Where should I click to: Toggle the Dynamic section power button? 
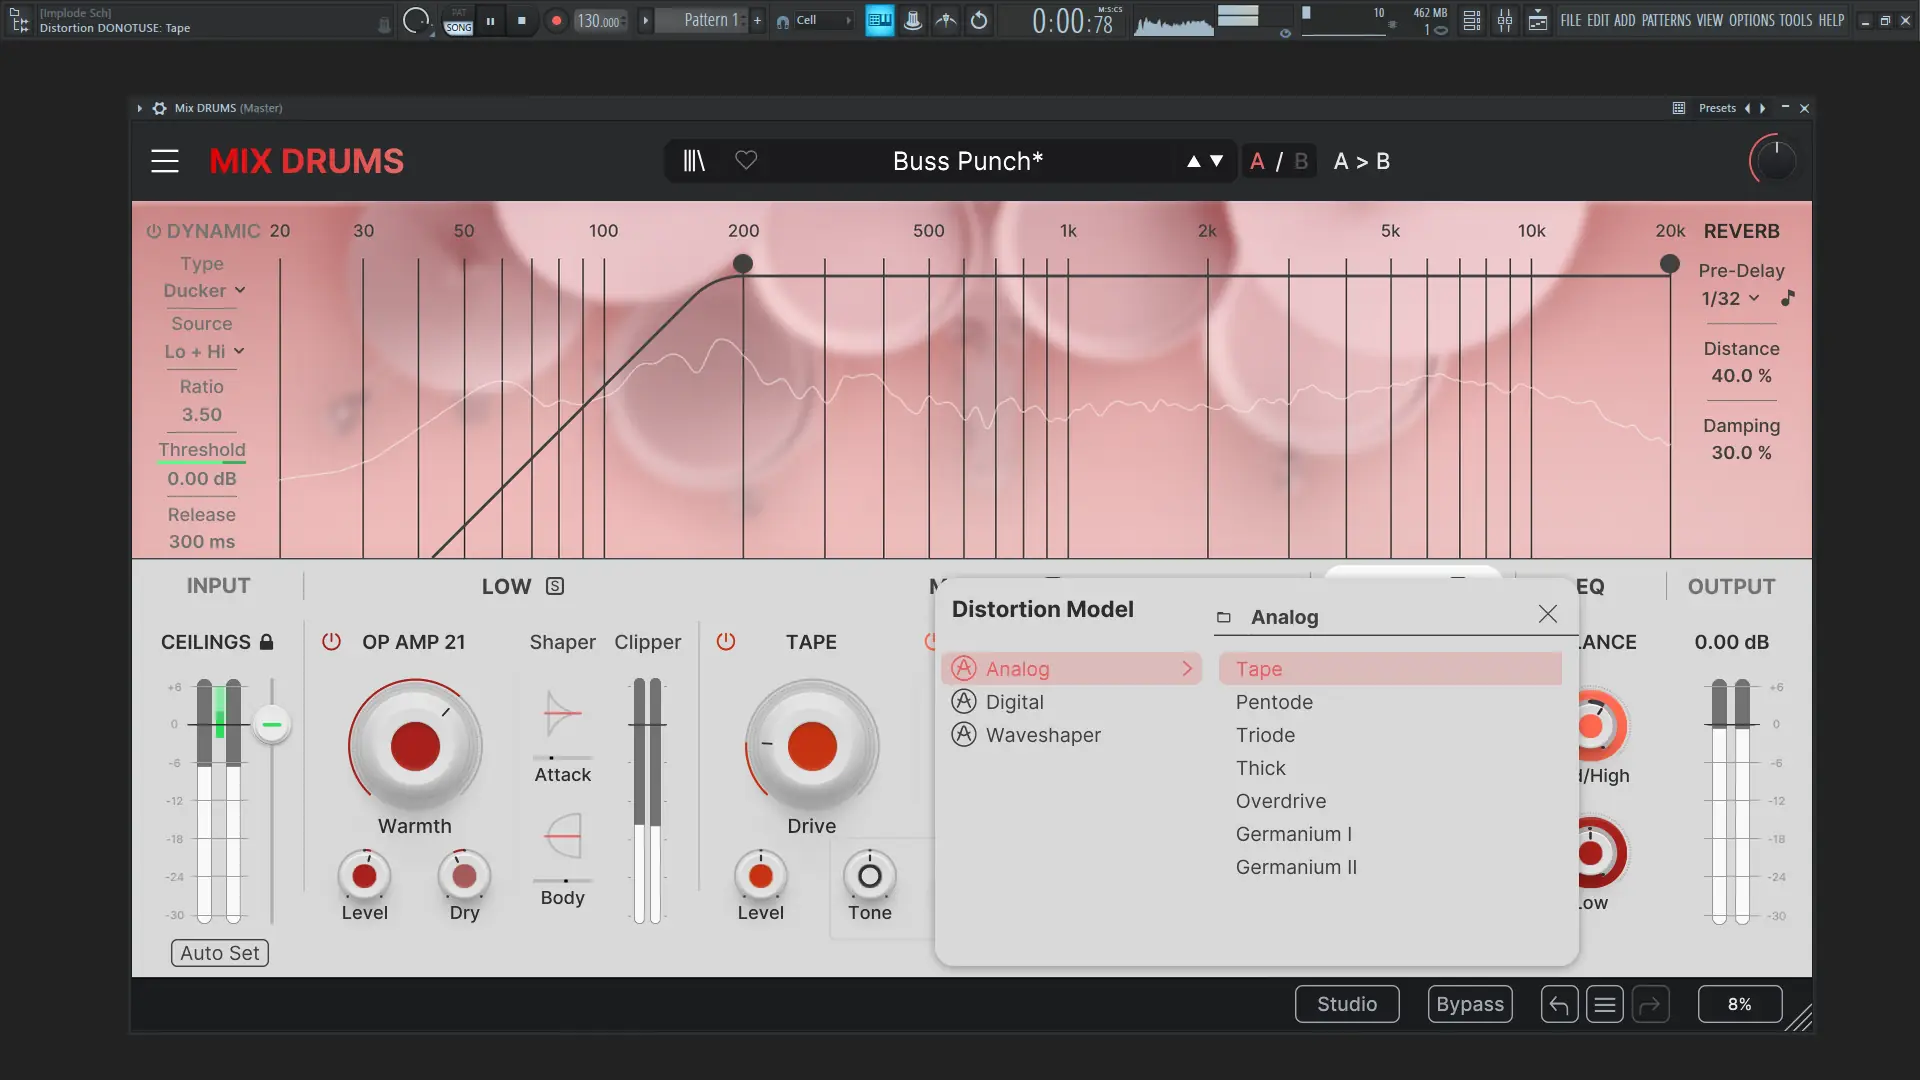click(154, 231)
